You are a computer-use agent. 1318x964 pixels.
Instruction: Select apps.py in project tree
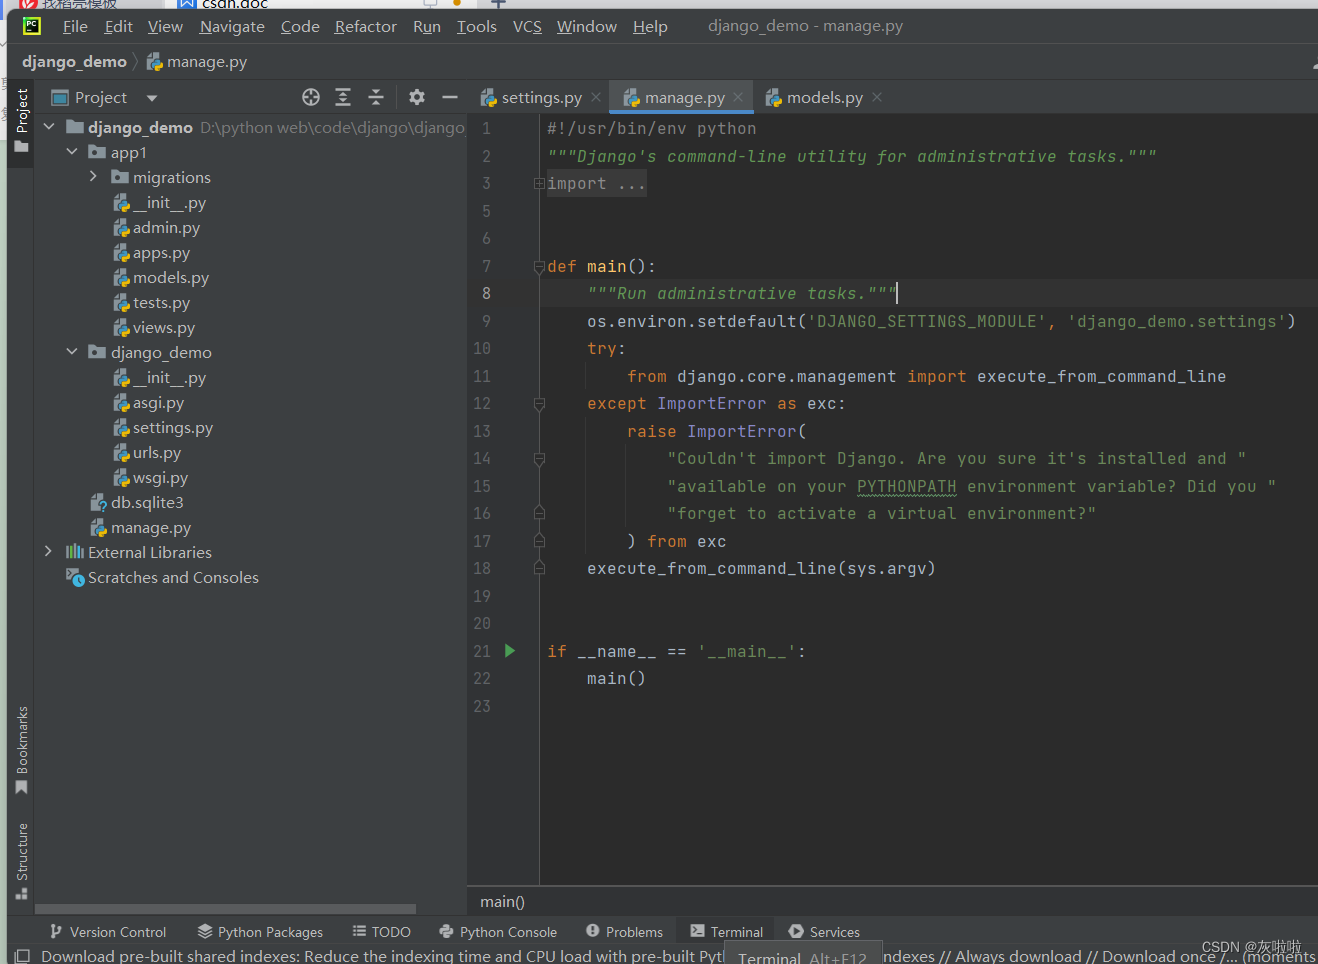coord(152,253)
